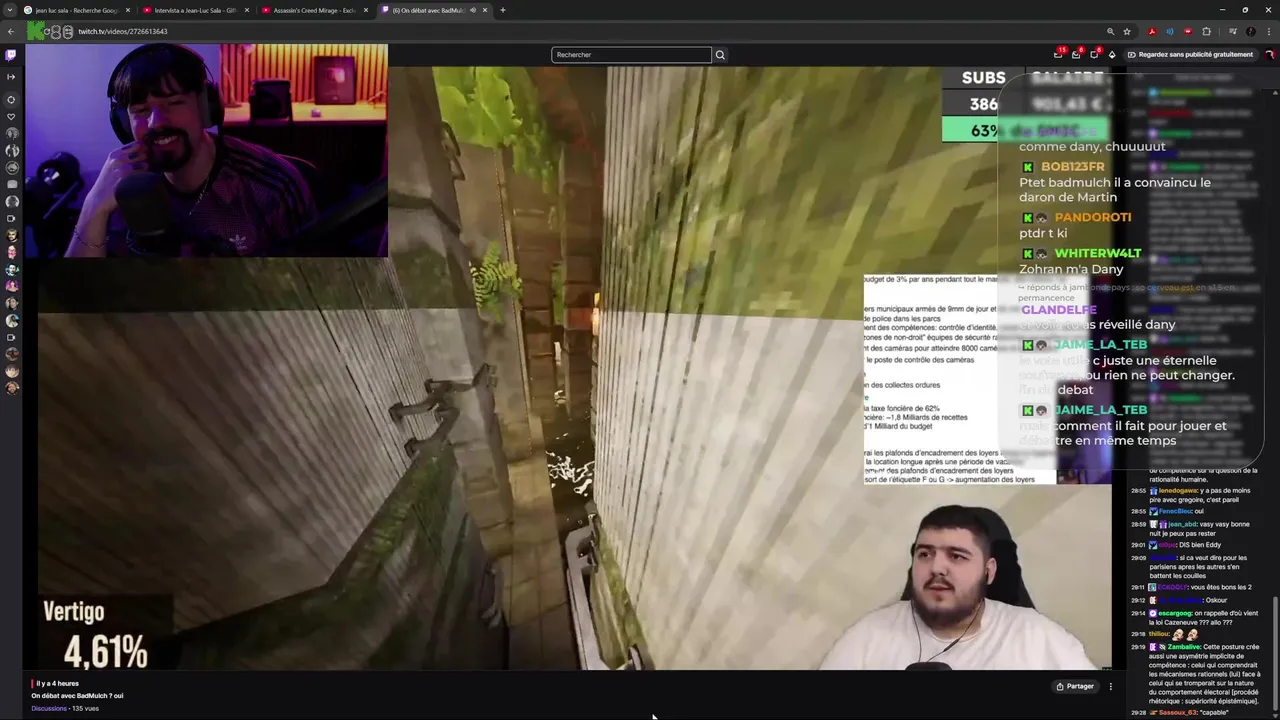Click the Partager share button
Image resolution: width=1280 pixels, height=720 pixels.
tap(1076, 686)
